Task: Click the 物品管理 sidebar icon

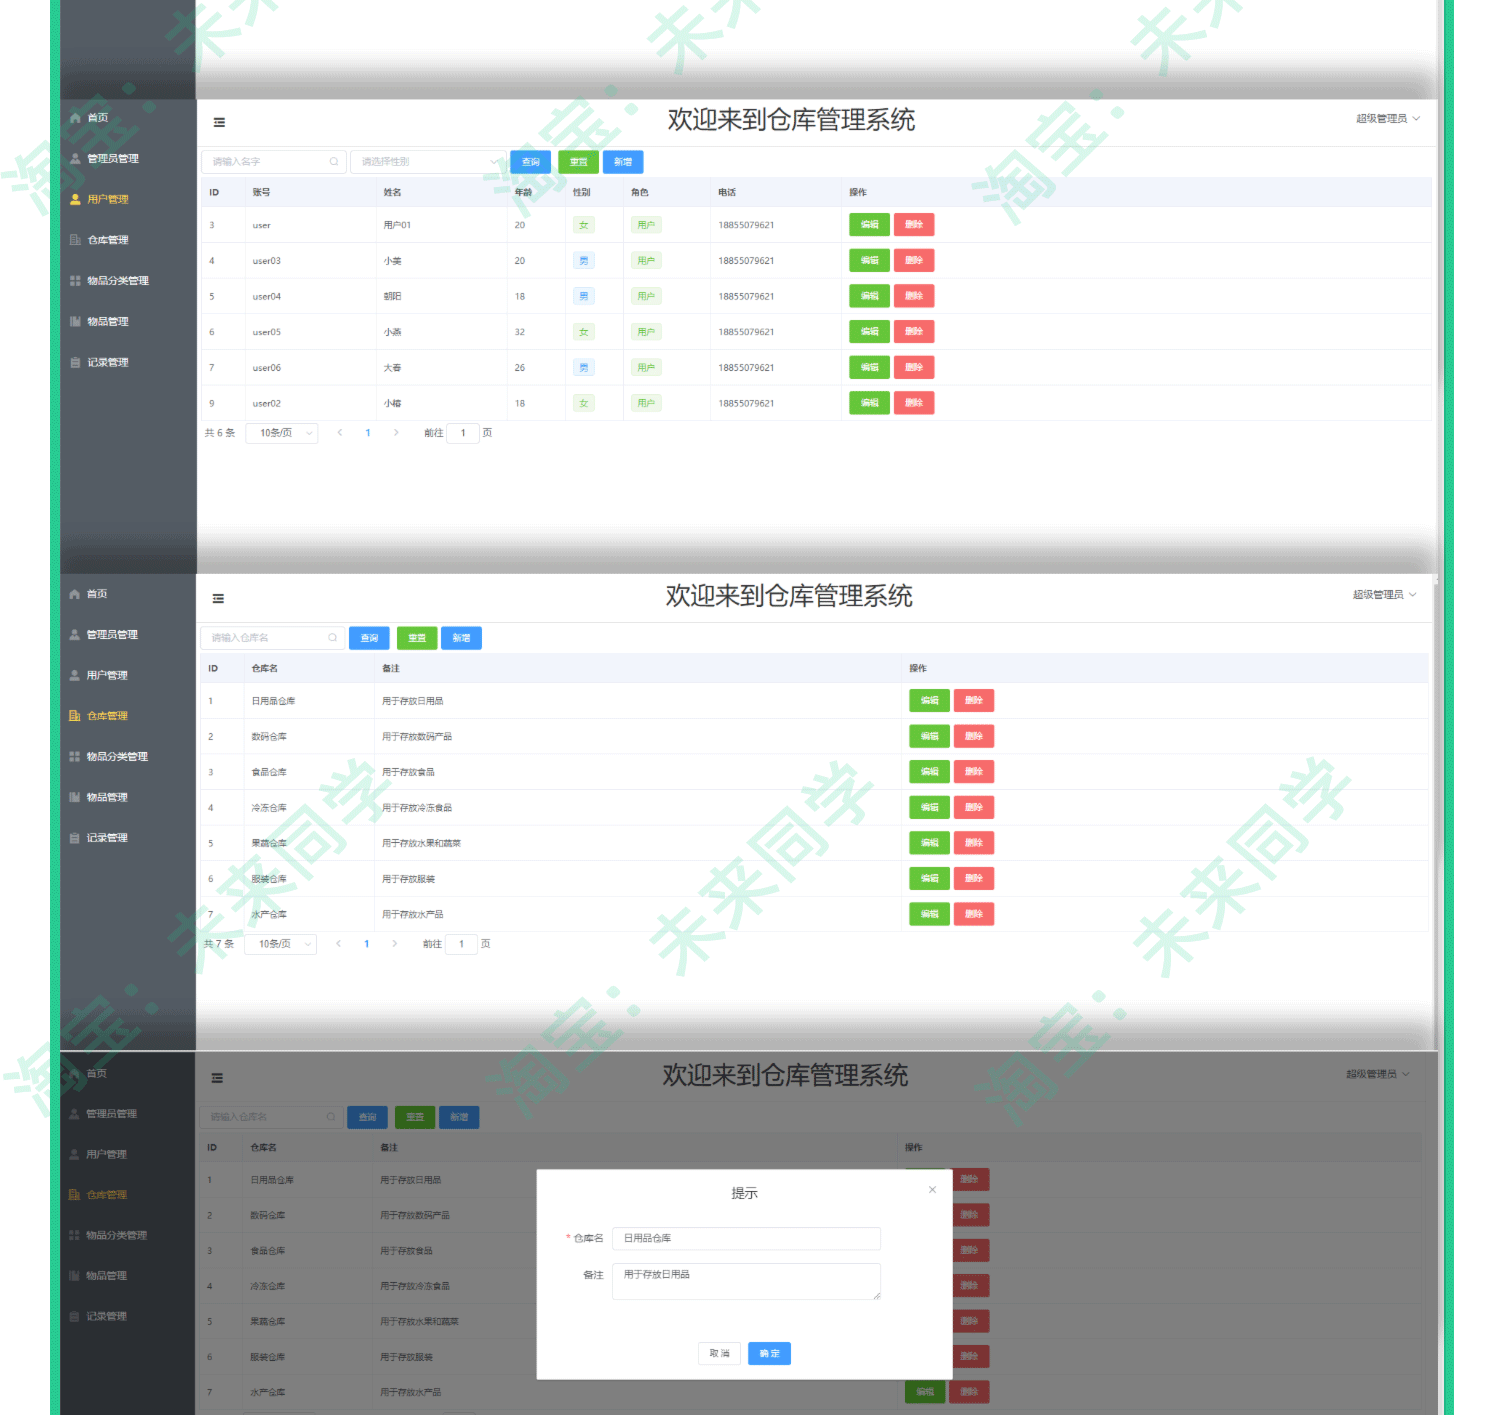Action: point(75,321)
